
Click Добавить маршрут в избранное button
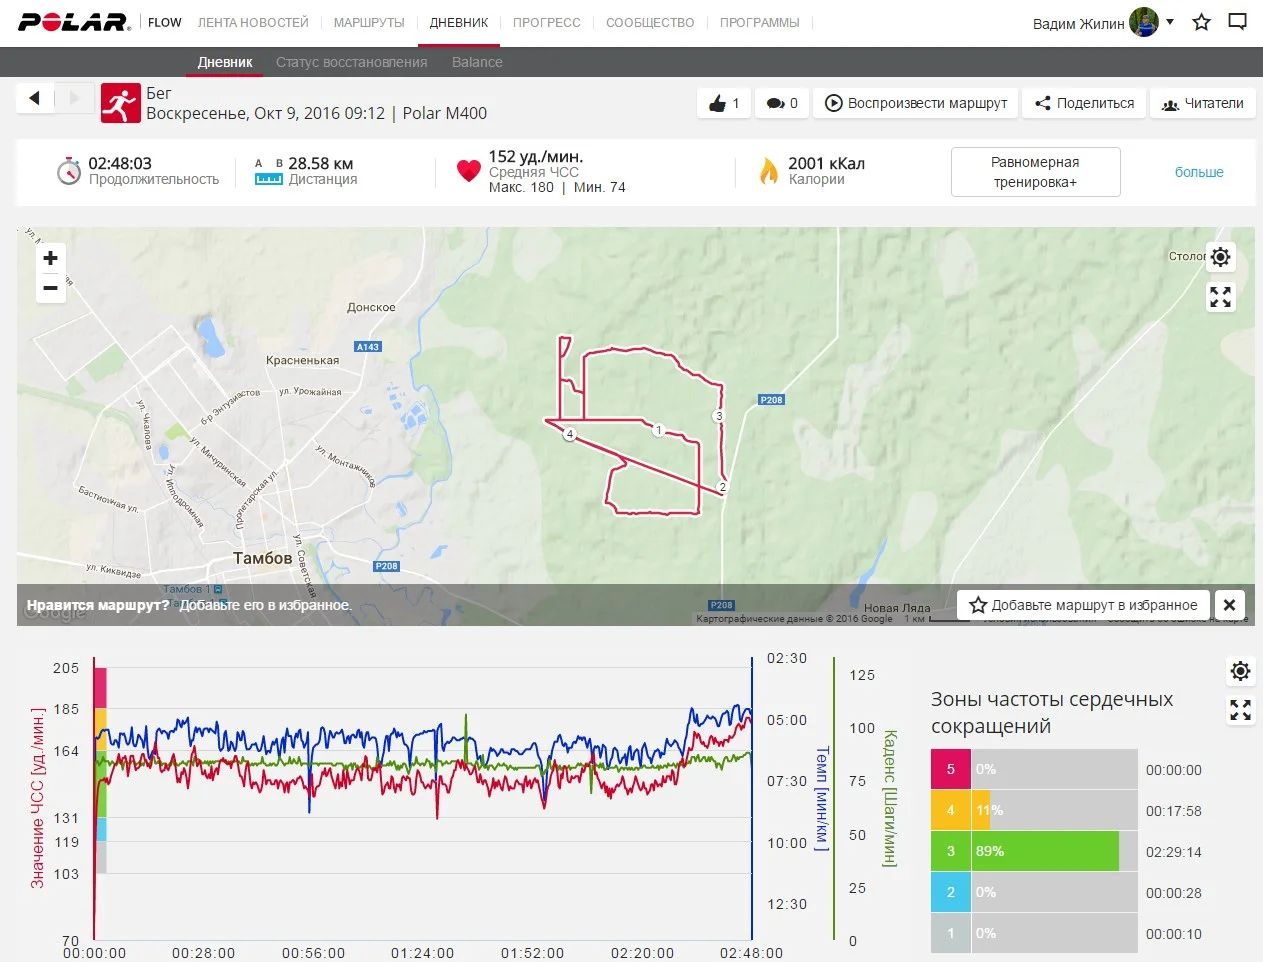click(1083, 605)
